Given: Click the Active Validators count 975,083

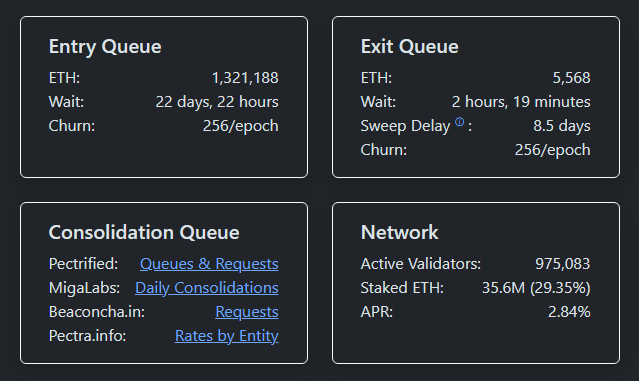Looking at the screenshot, I should point(562,264).
